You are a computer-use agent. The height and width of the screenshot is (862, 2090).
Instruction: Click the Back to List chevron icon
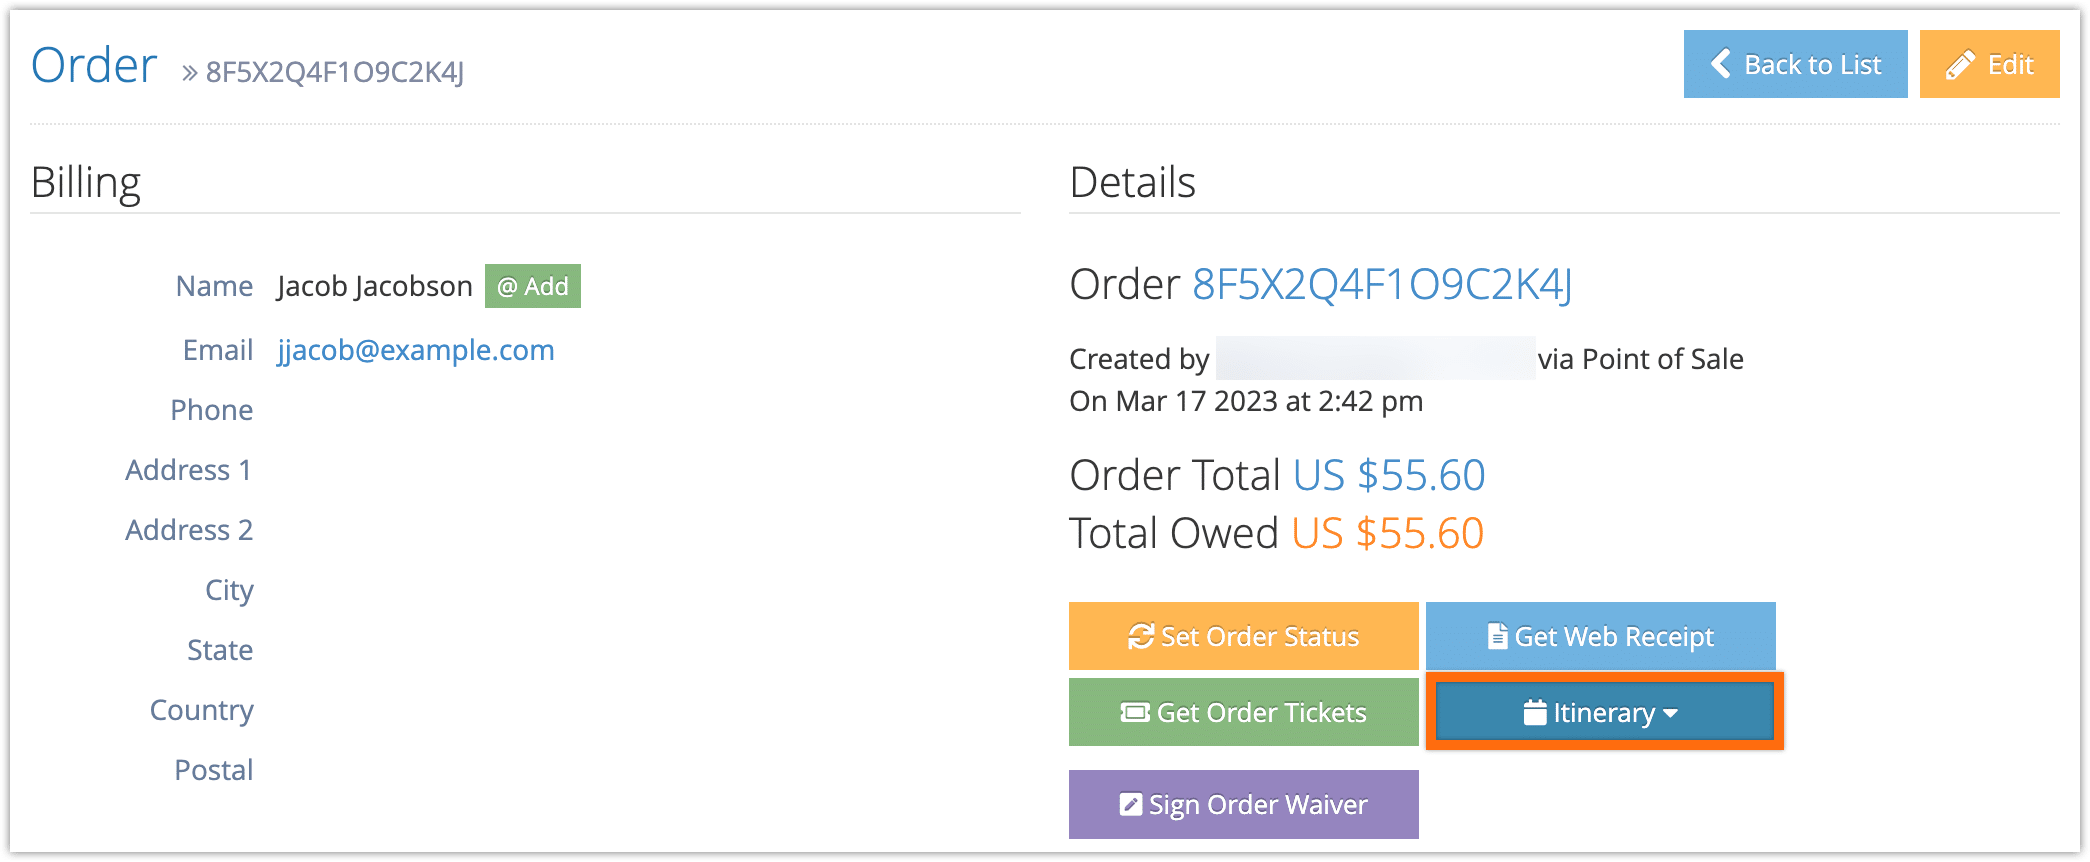point(1721,64)
